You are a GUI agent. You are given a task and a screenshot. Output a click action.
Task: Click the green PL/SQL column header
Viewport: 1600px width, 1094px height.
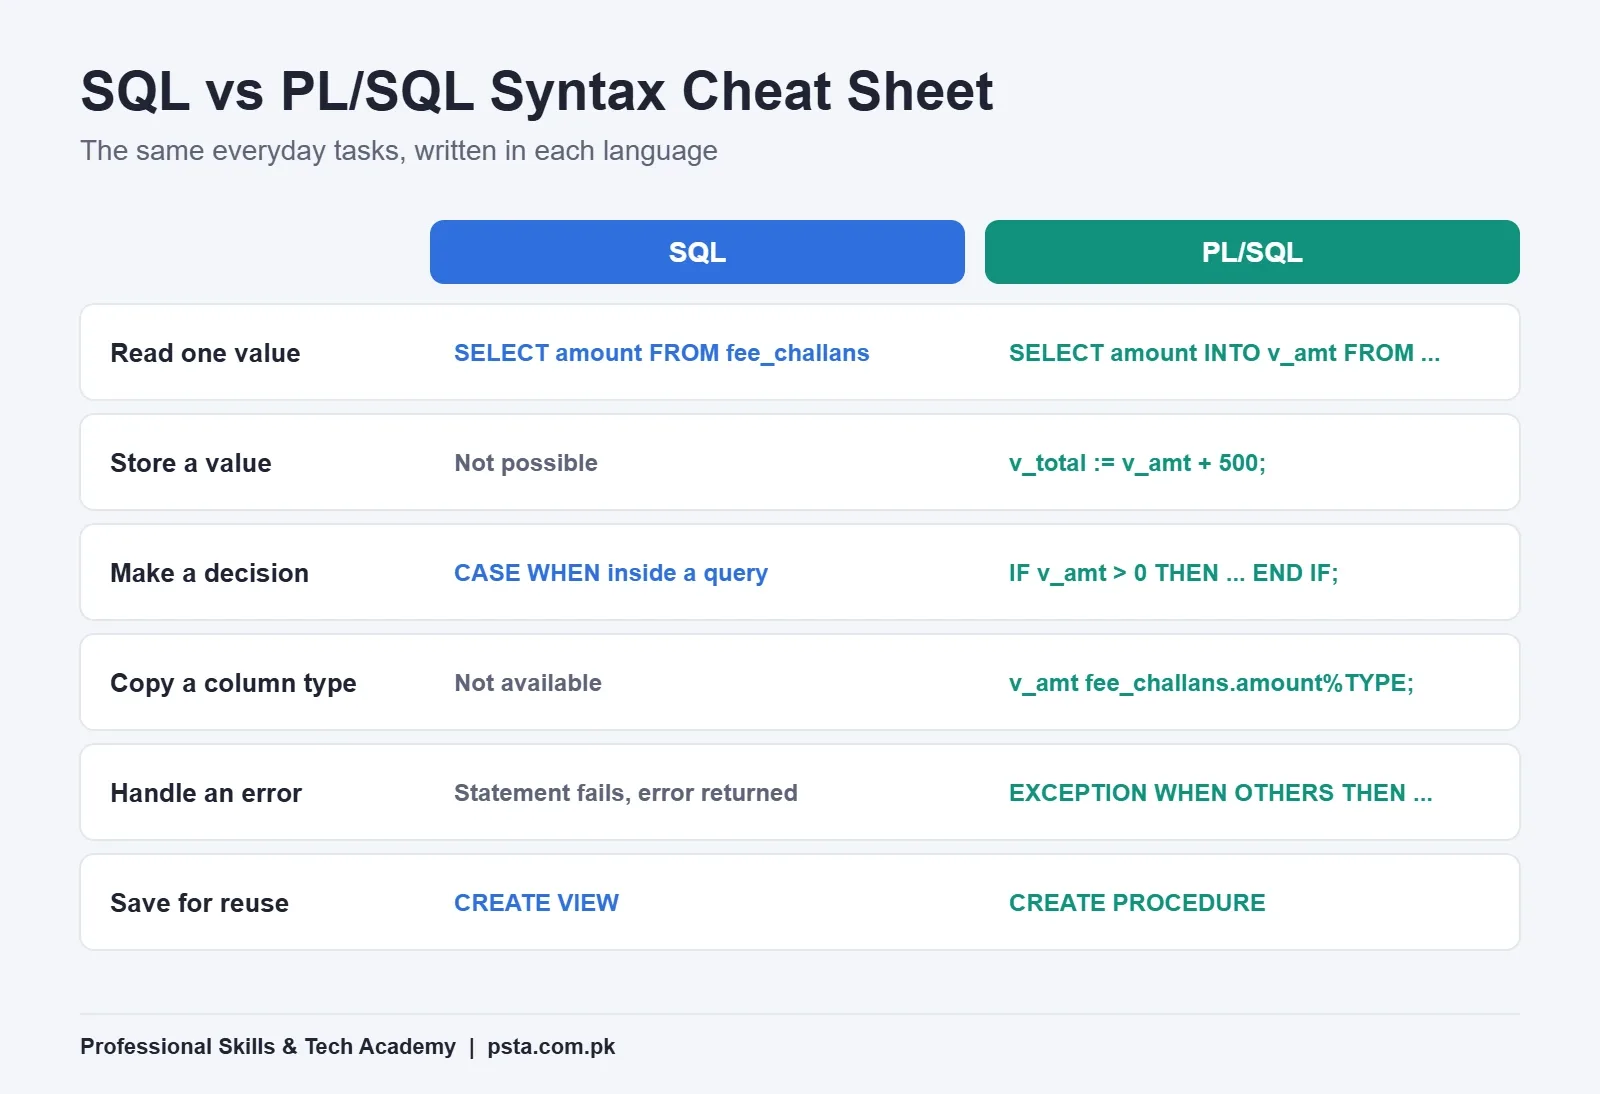point(1252,252)
